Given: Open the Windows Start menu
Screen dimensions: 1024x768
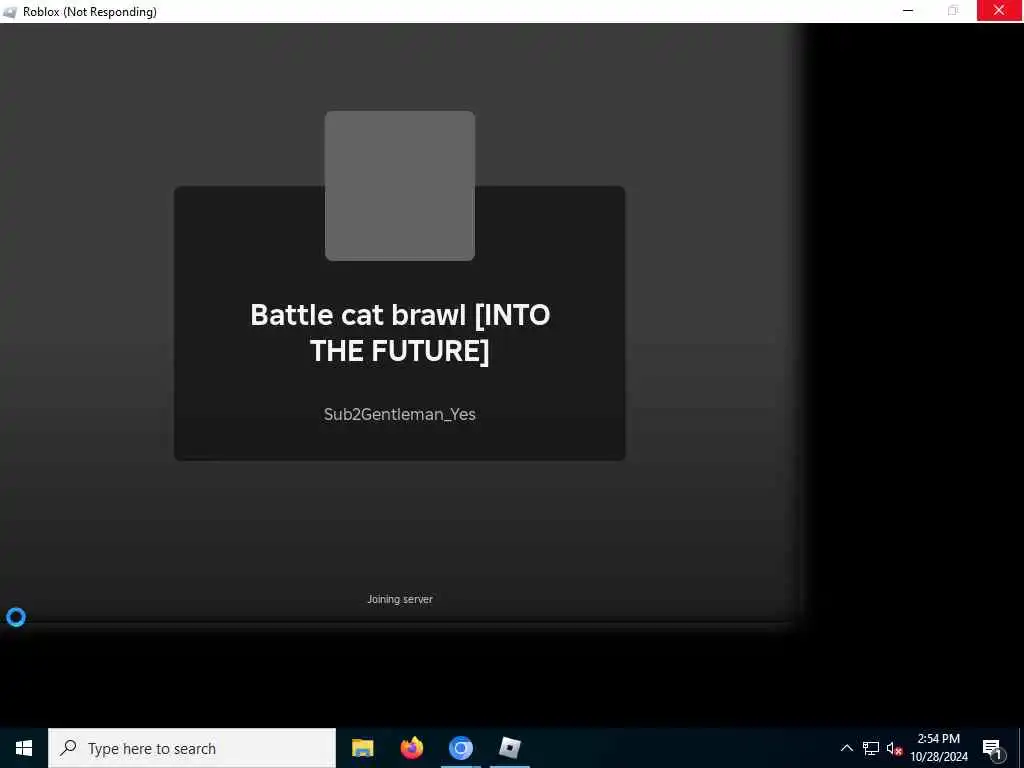Looking at the screenshot, I should (x=24, y=748).
